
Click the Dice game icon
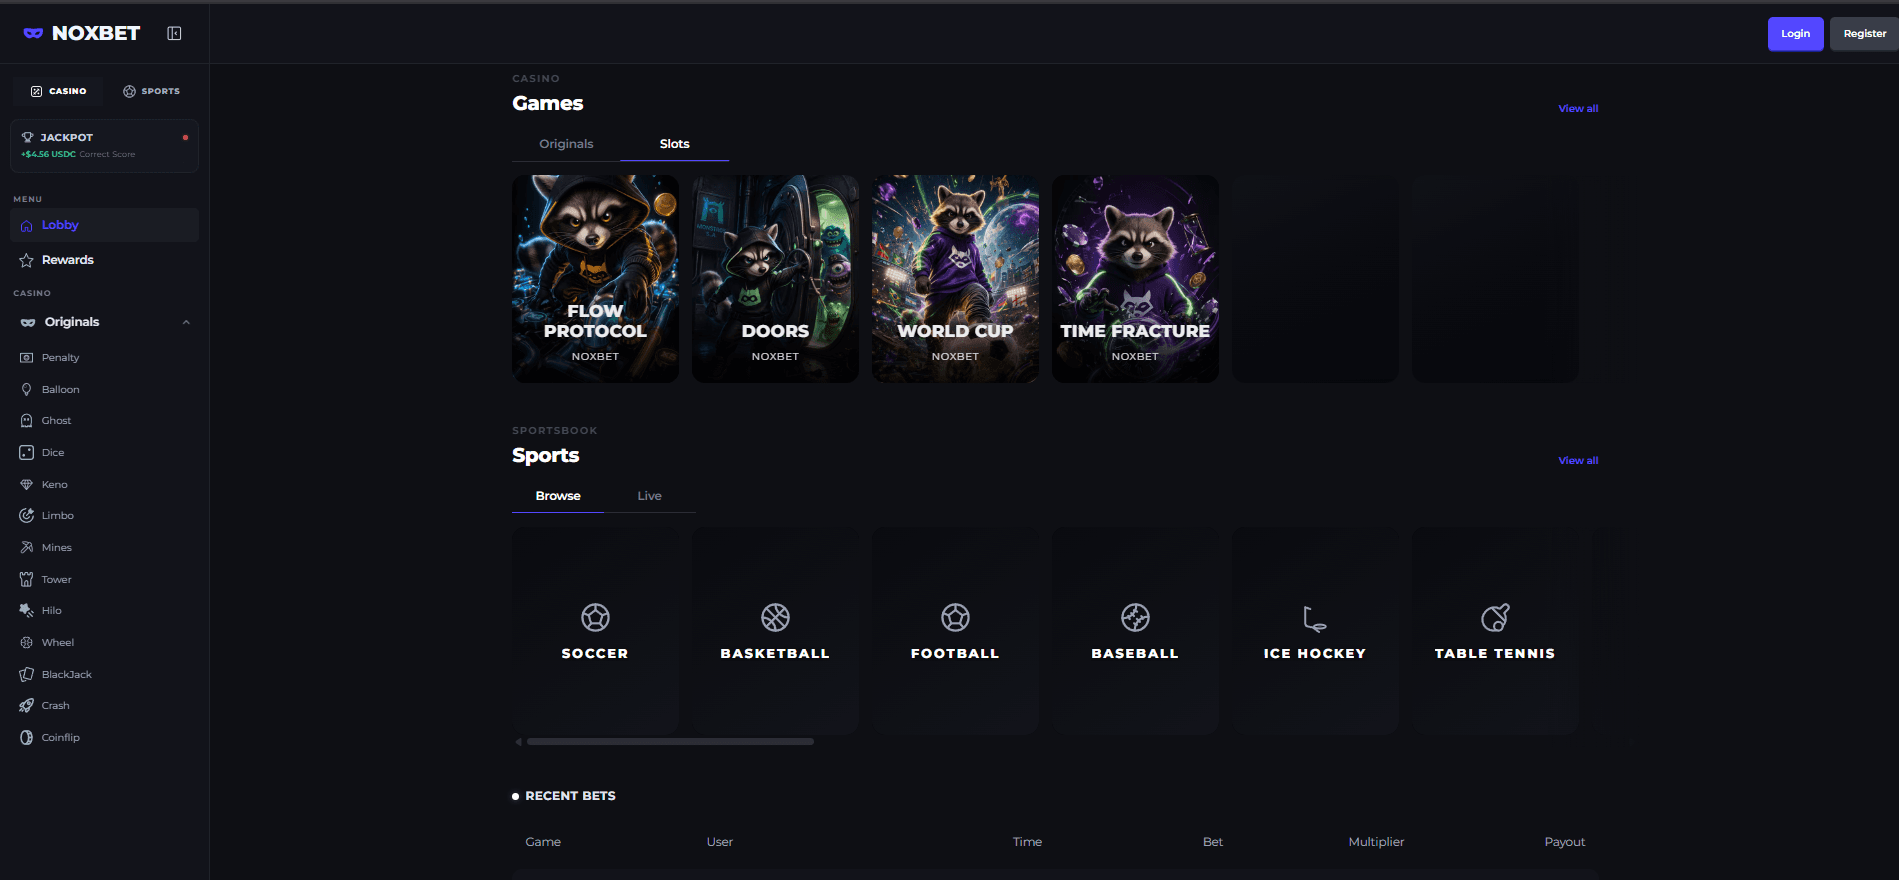click(x=27, y=452)
